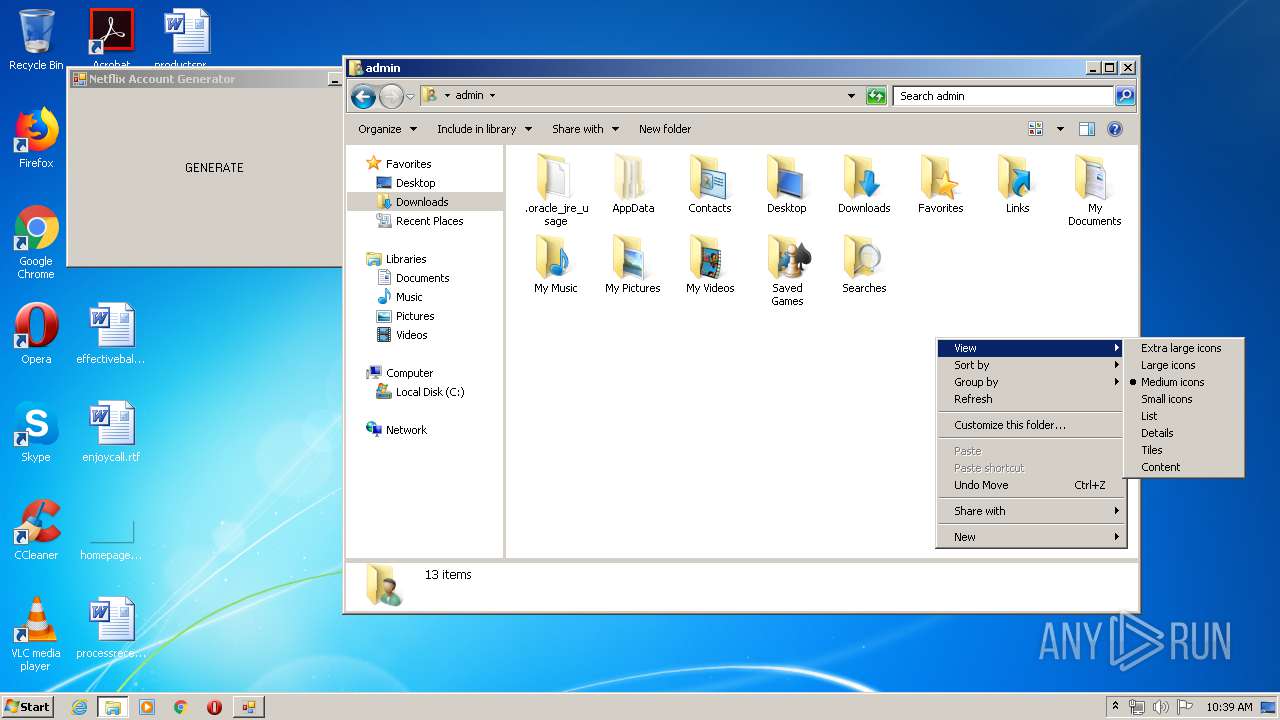The image size is (1280, 720).
Task: Switch to Content view
Action: coord(1160,467)
